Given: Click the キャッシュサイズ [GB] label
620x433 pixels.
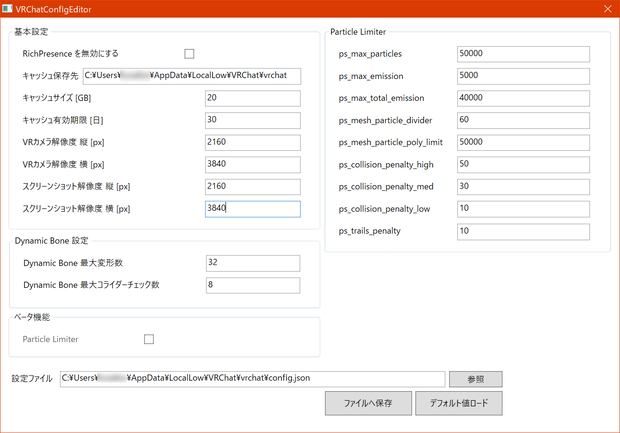Looking at the screenshot, I should (57, 98).
